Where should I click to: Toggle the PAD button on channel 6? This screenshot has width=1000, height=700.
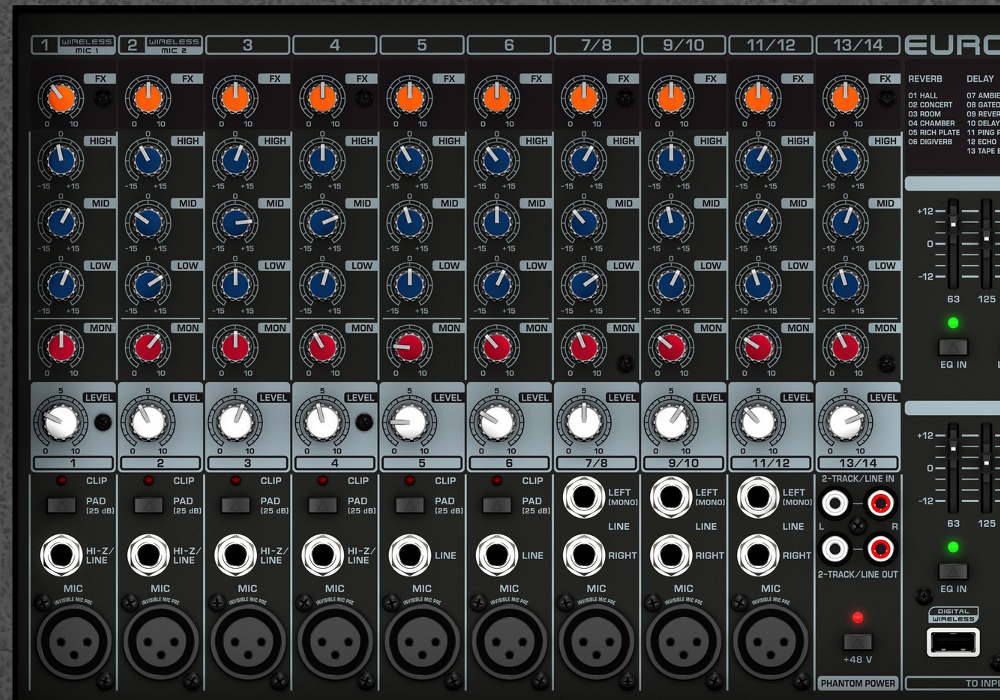(x=496, y=505)
